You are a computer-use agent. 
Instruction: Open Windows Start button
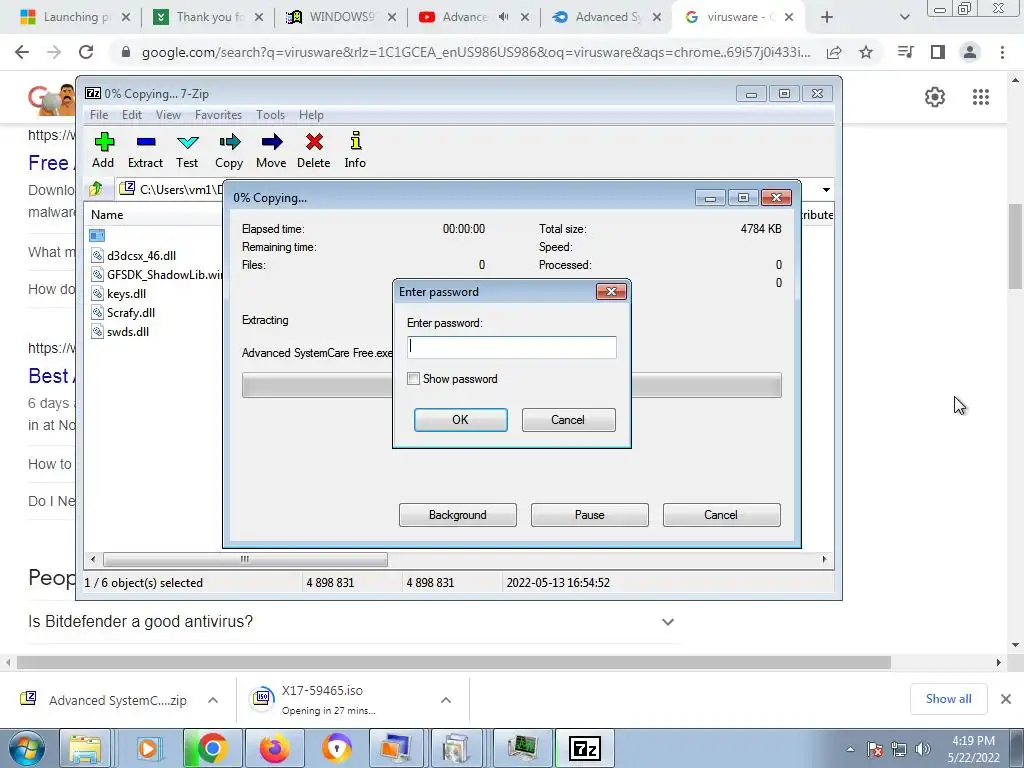click(26, 748)
